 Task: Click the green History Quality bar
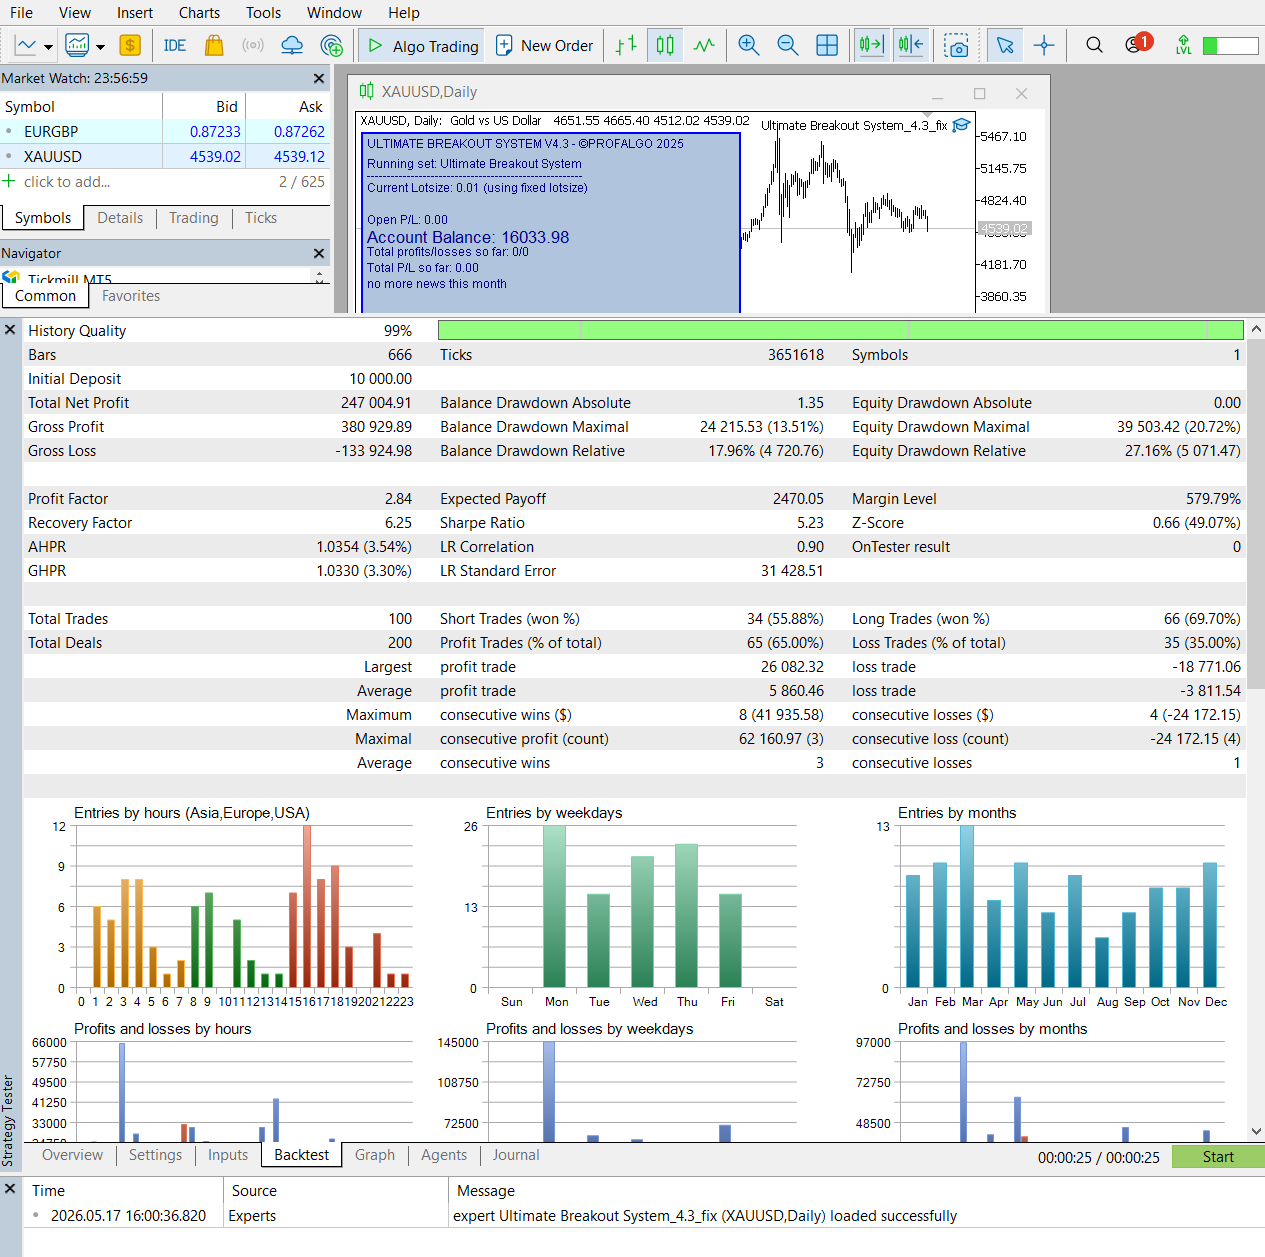(840, 330)
